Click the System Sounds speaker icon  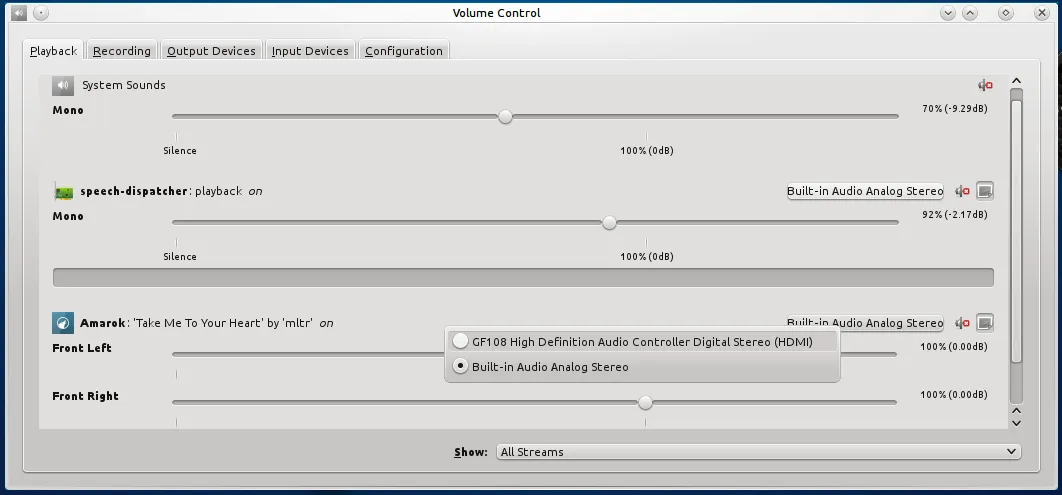[x=63, y=85]
